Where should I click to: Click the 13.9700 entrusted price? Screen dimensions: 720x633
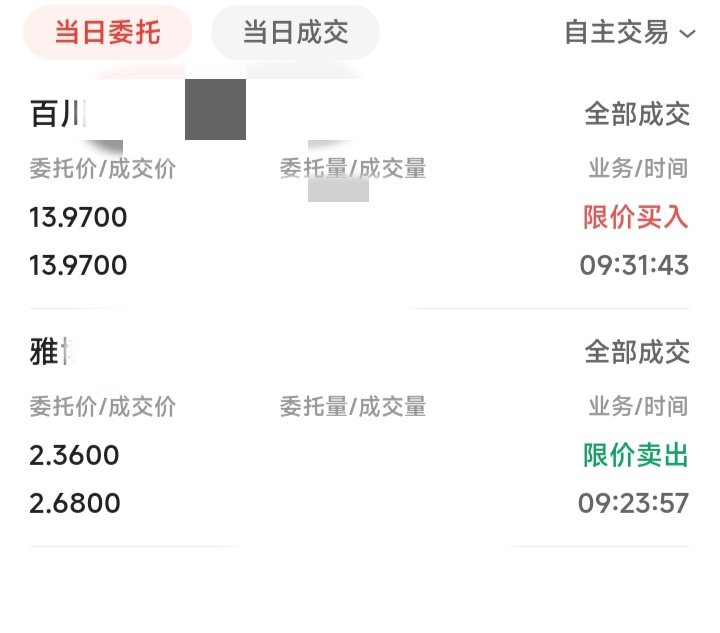[x=78, y=217]
